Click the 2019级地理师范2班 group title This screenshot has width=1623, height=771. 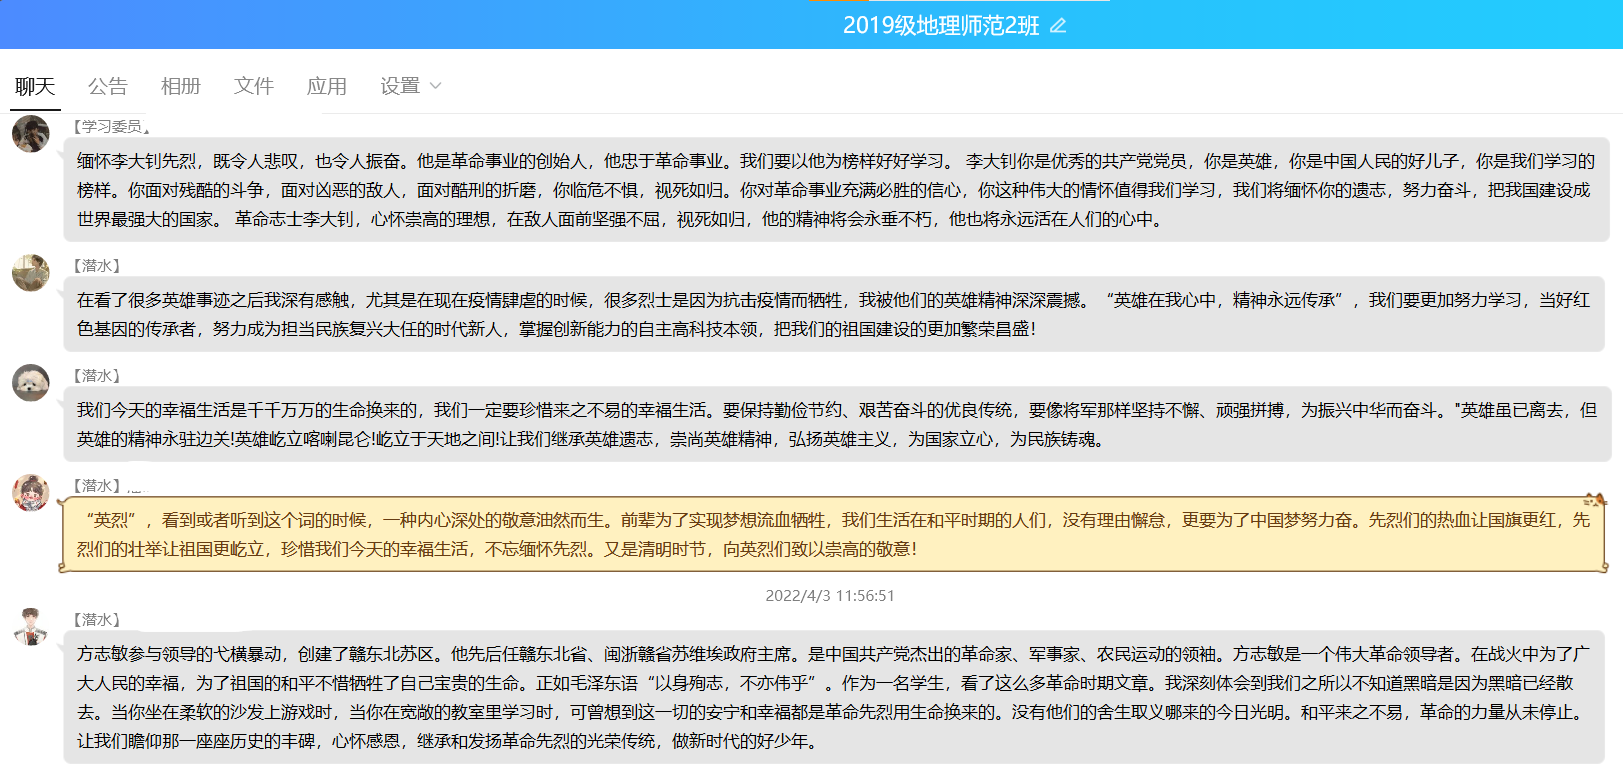coord(940,26)
